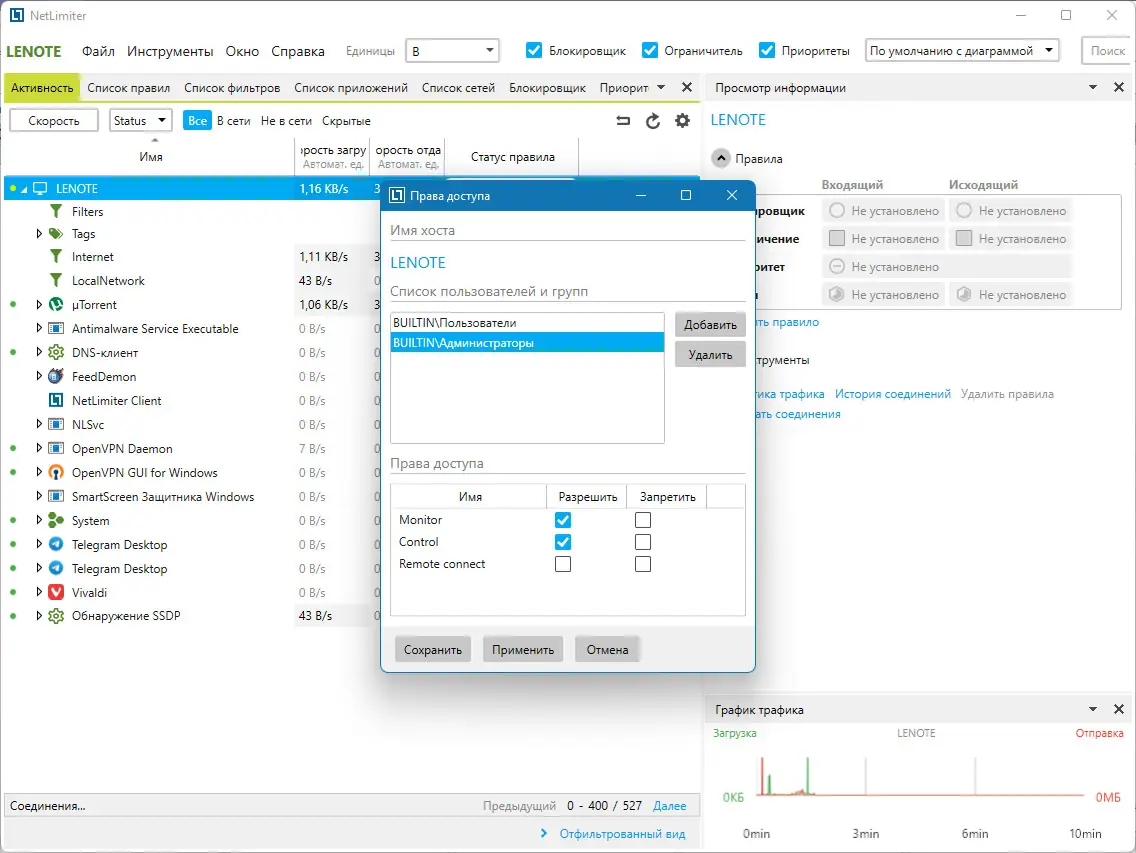Close the activity tab strip with X
Screen dimensions: 1136x853
pos(687,87)
